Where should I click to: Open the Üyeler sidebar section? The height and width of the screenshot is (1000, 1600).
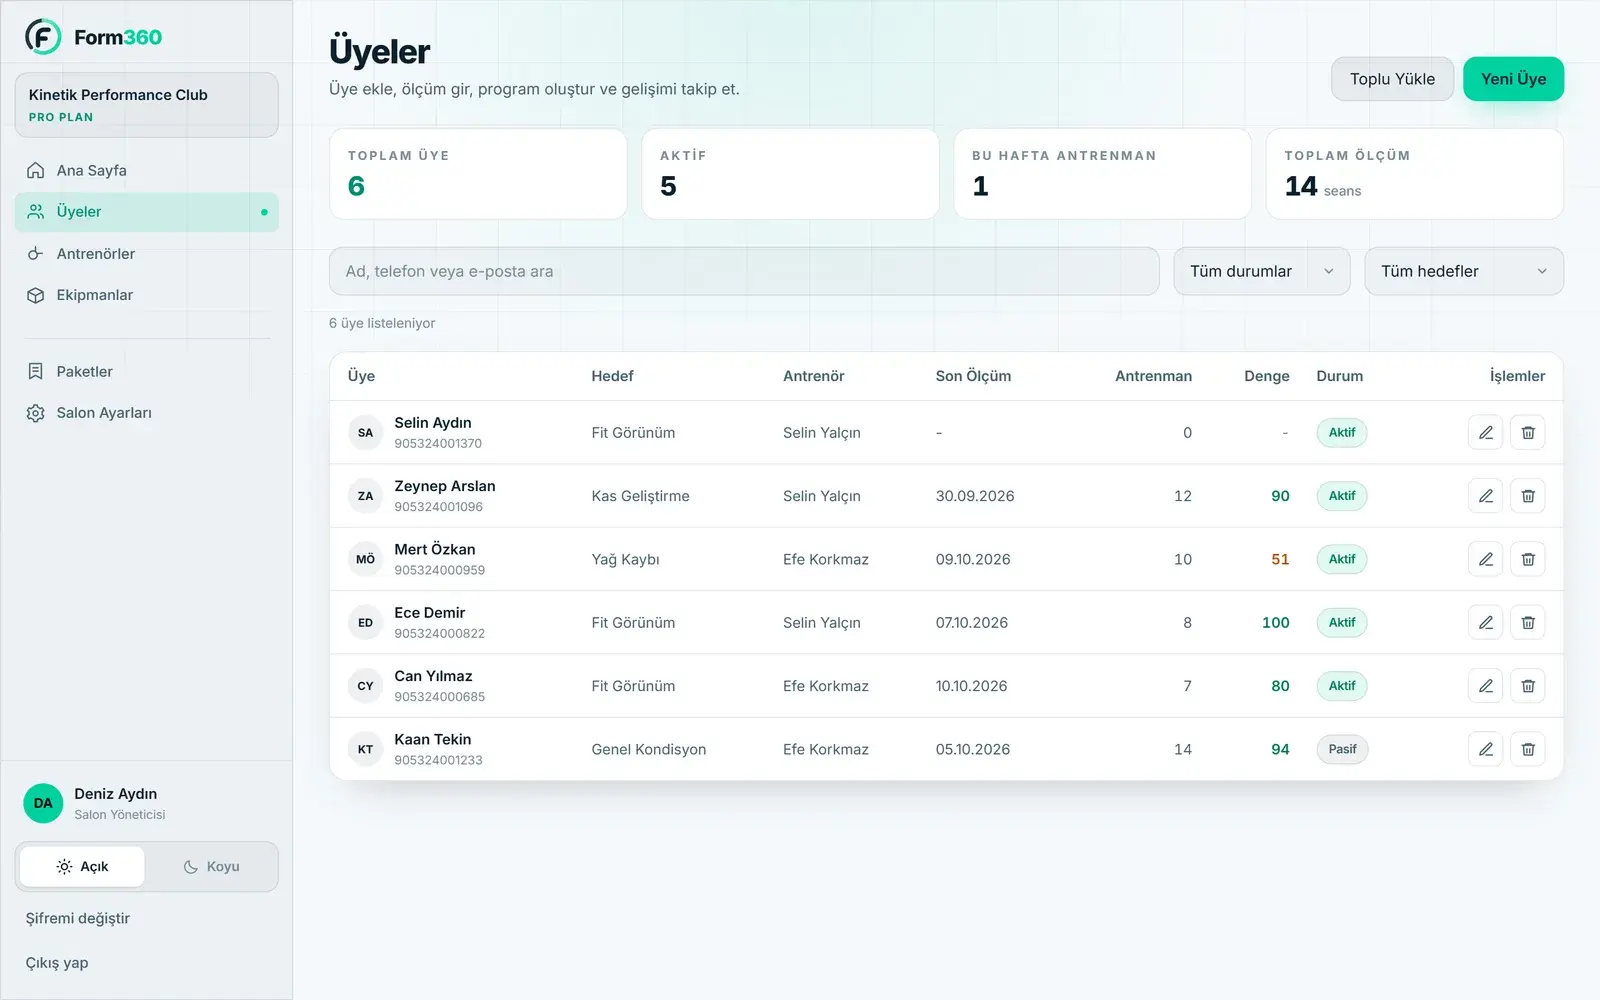click(147, 212)
